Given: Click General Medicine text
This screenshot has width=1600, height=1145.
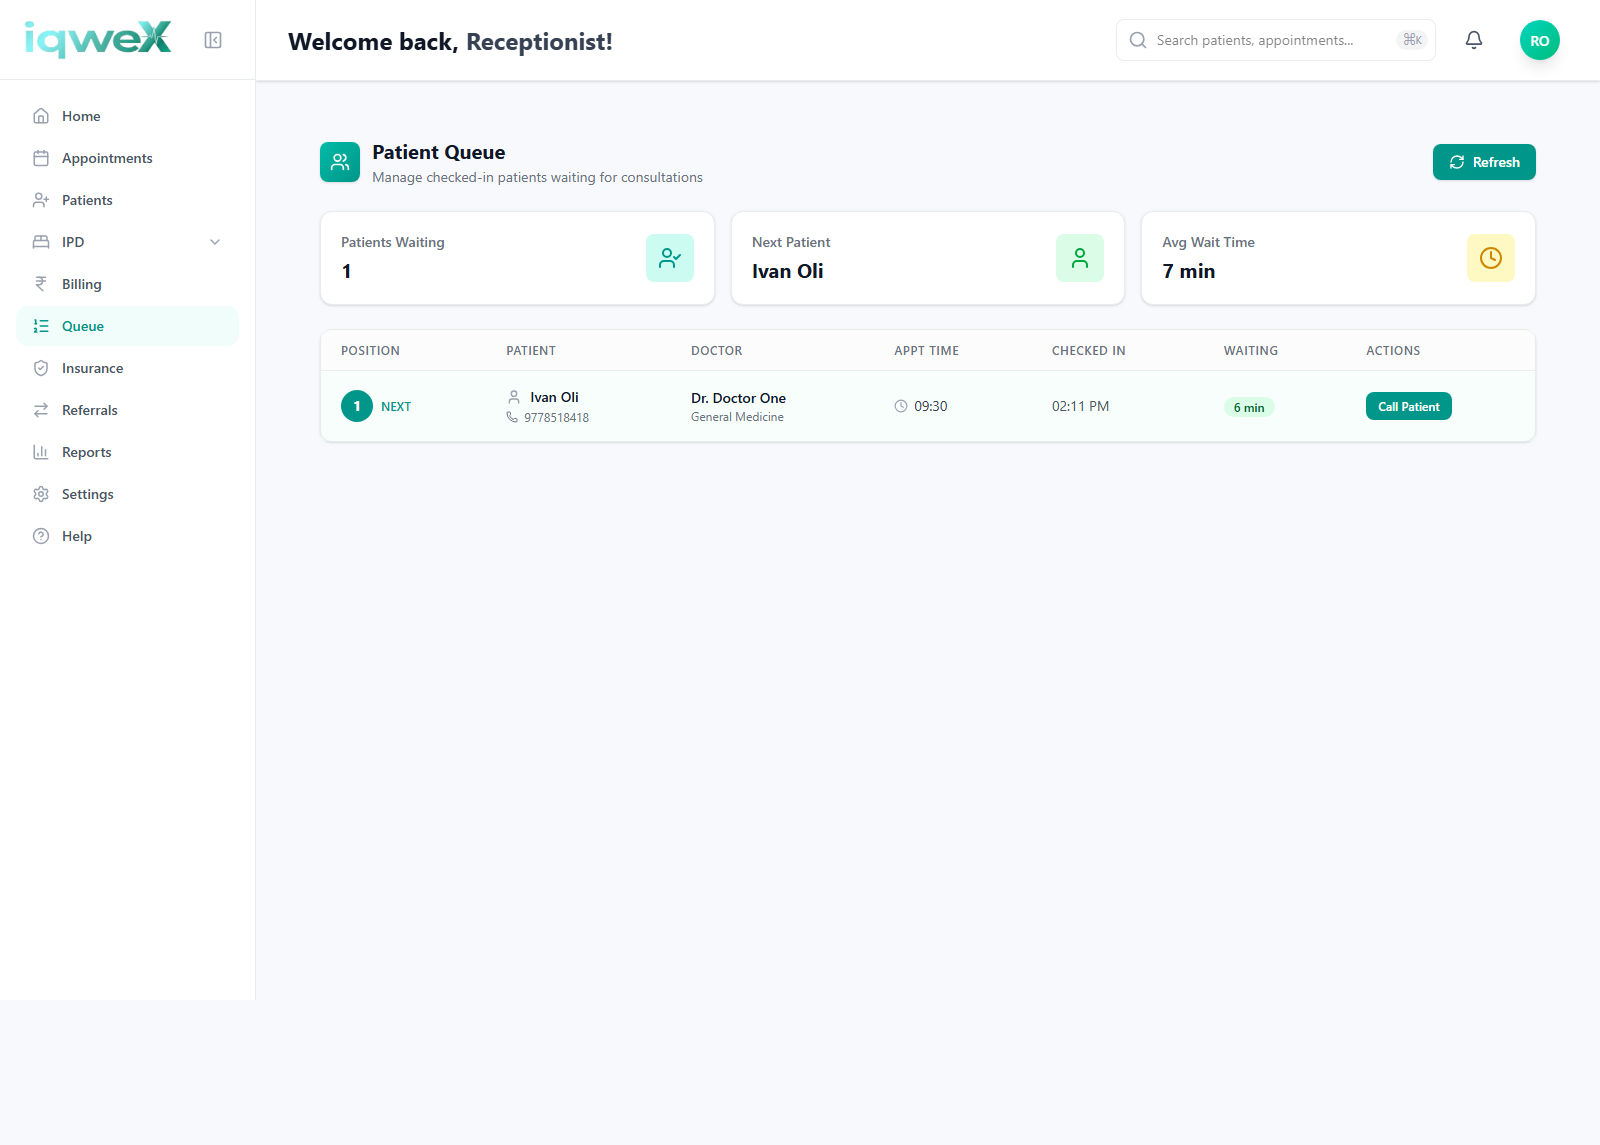Looking at the screenshot, I should pos(737,417).
